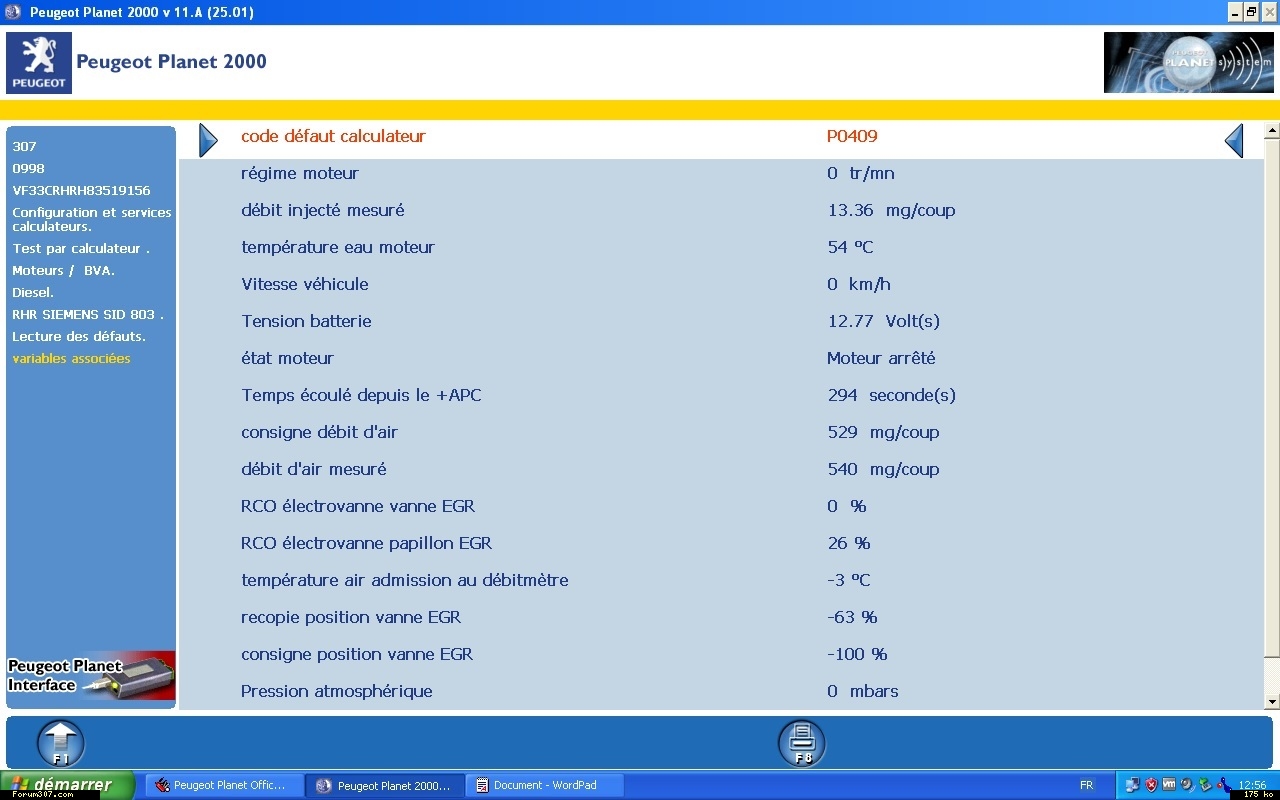Click the FR language indicator in the taskbar
Image resolution: width=1280 pixels, height=800 pixels.
point(1086,785)
